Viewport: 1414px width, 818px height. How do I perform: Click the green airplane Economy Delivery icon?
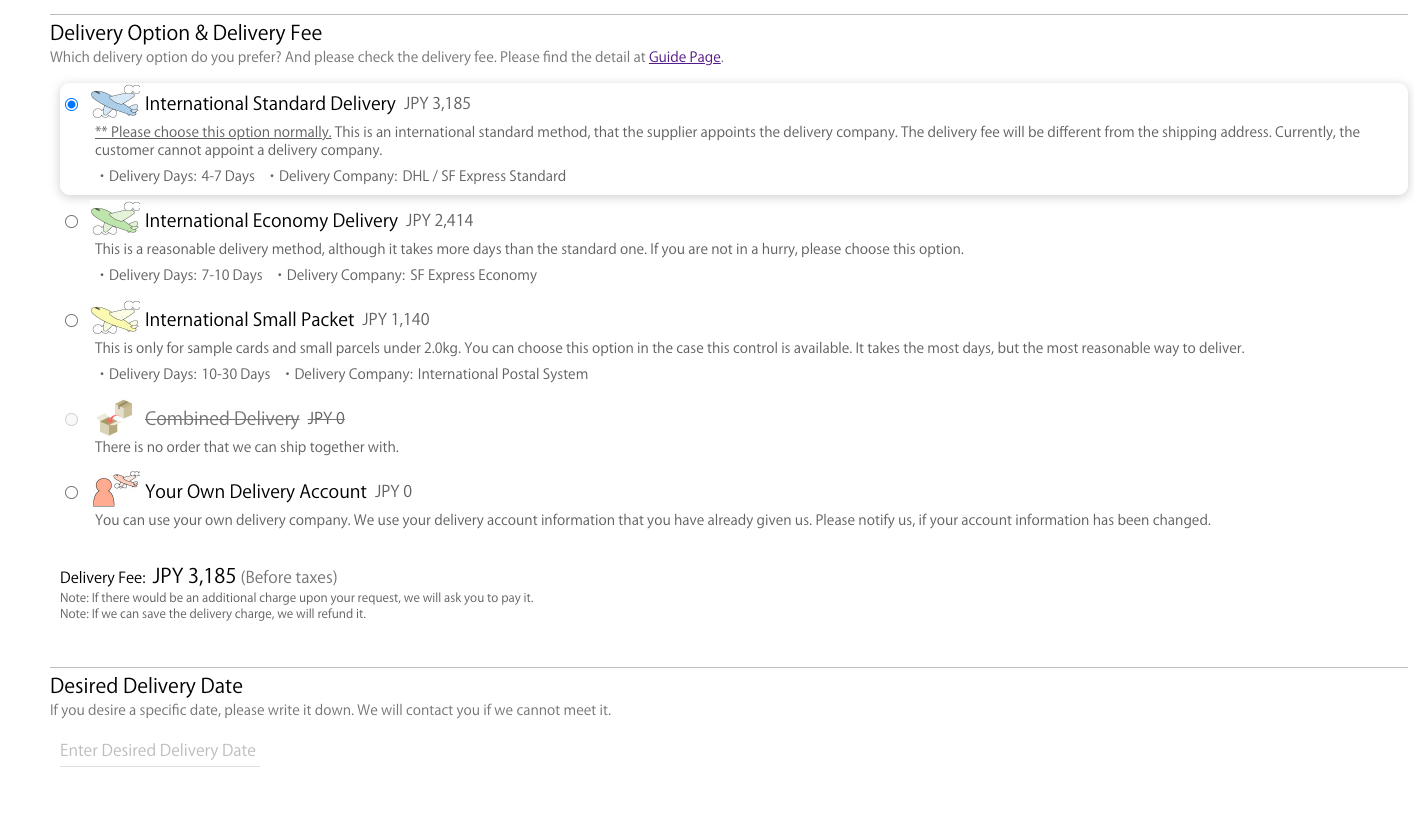pos(115,219)
